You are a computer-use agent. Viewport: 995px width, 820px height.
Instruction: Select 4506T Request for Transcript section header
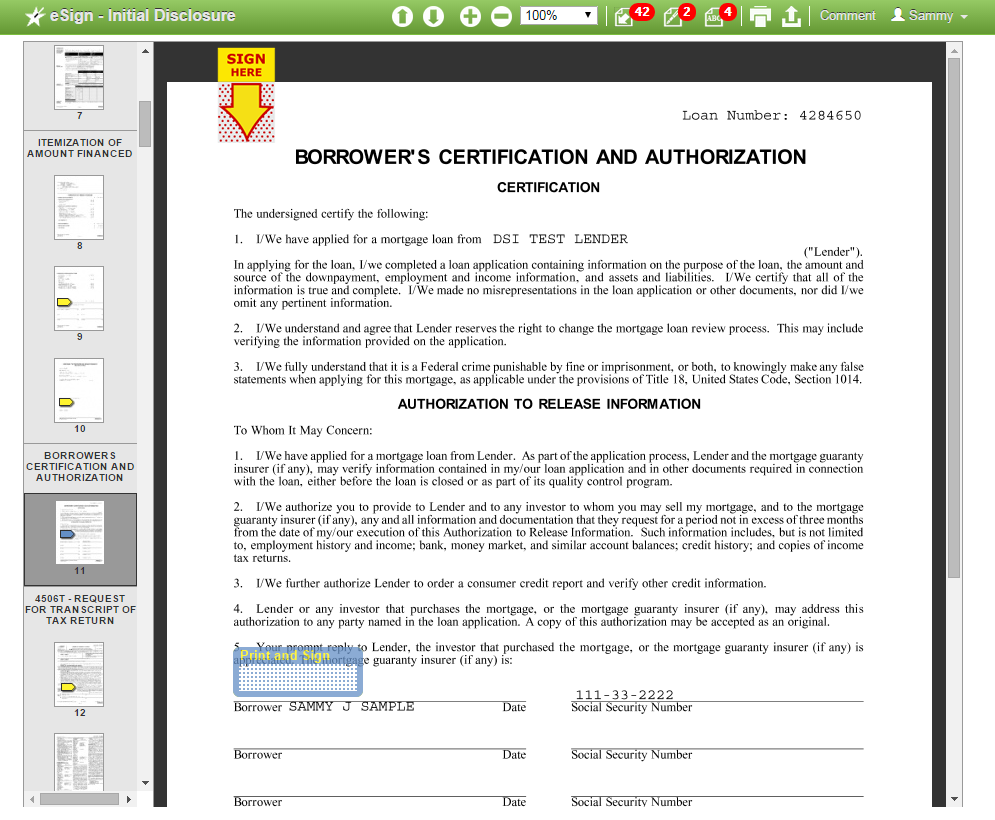[80, 609]
